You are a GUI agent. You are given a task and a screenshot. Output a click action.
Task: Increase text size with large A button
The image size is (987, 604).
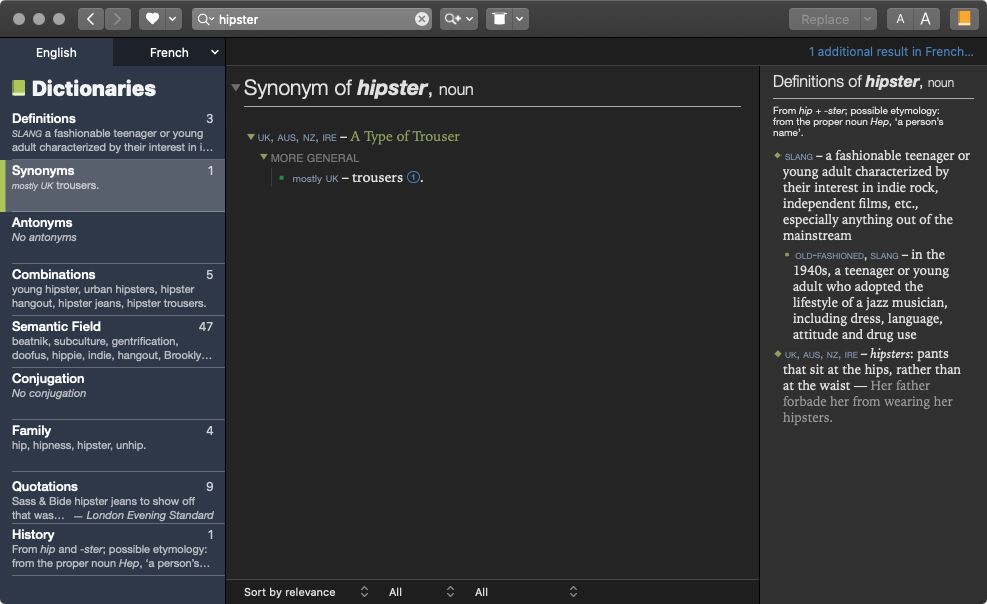925,19
